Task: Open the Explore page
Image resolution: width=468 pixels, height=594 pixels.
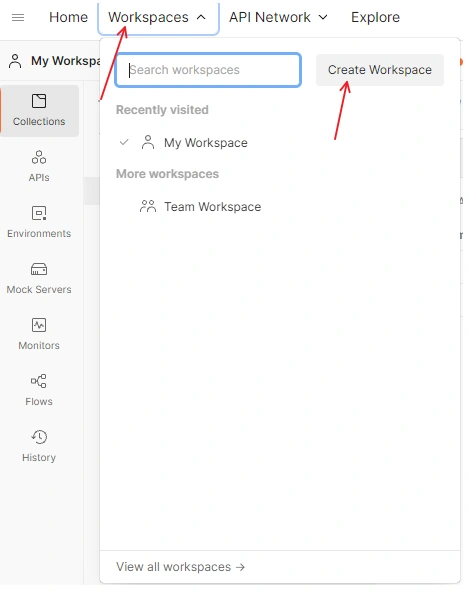Action: point(375,17)
